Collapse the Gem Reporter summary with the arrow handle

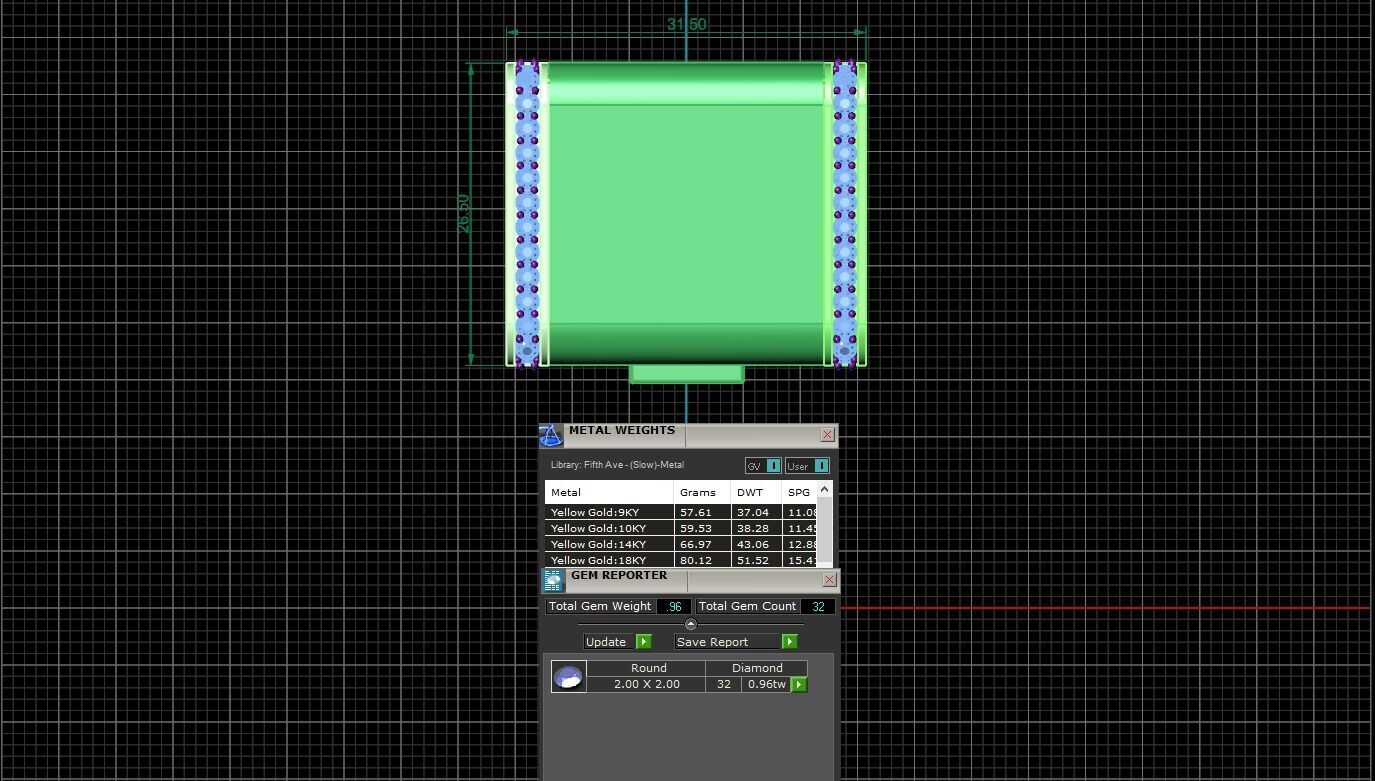(690, 624)
